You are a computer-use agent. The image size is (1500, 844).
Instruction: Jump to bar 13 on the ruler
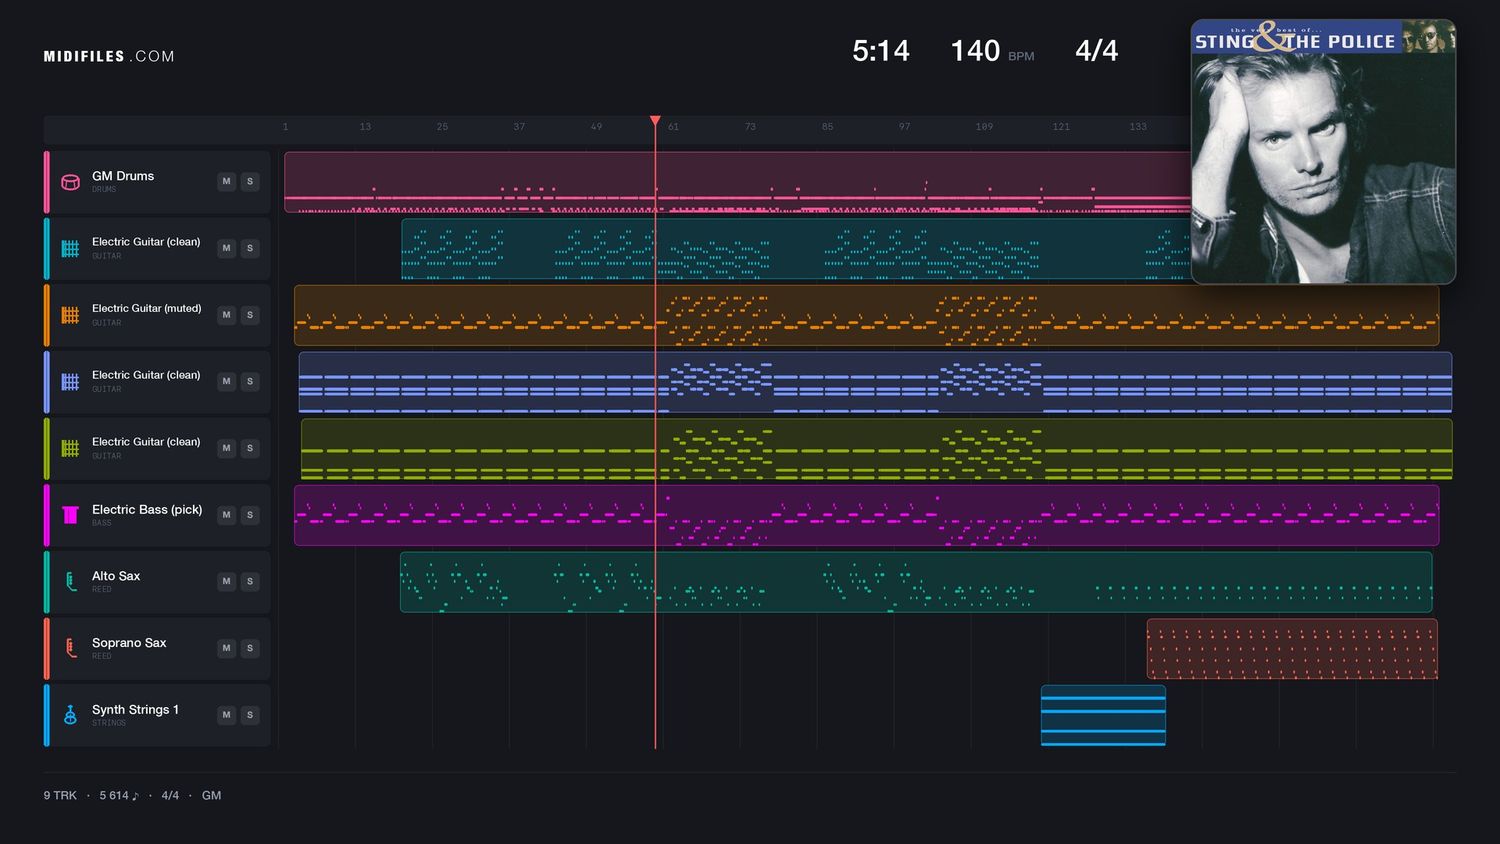pos(365,127)
